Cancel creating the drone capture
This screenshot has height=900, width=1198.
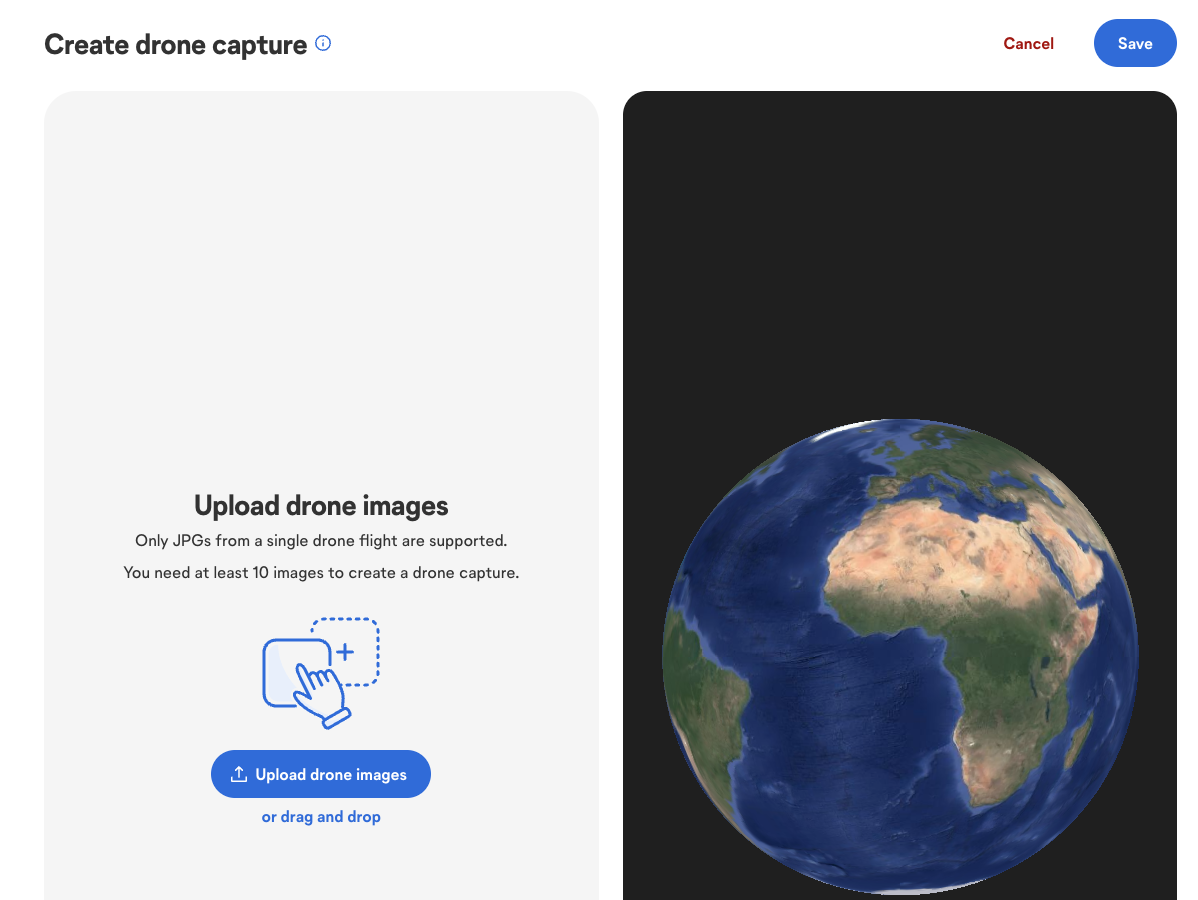[1028, 43]
